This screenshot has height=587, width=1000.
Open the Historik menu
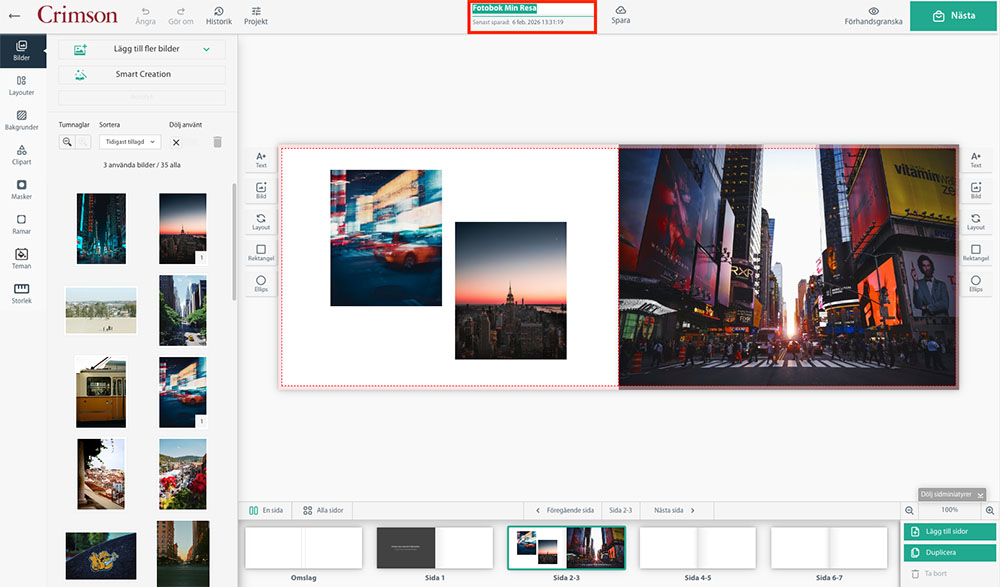218,15
